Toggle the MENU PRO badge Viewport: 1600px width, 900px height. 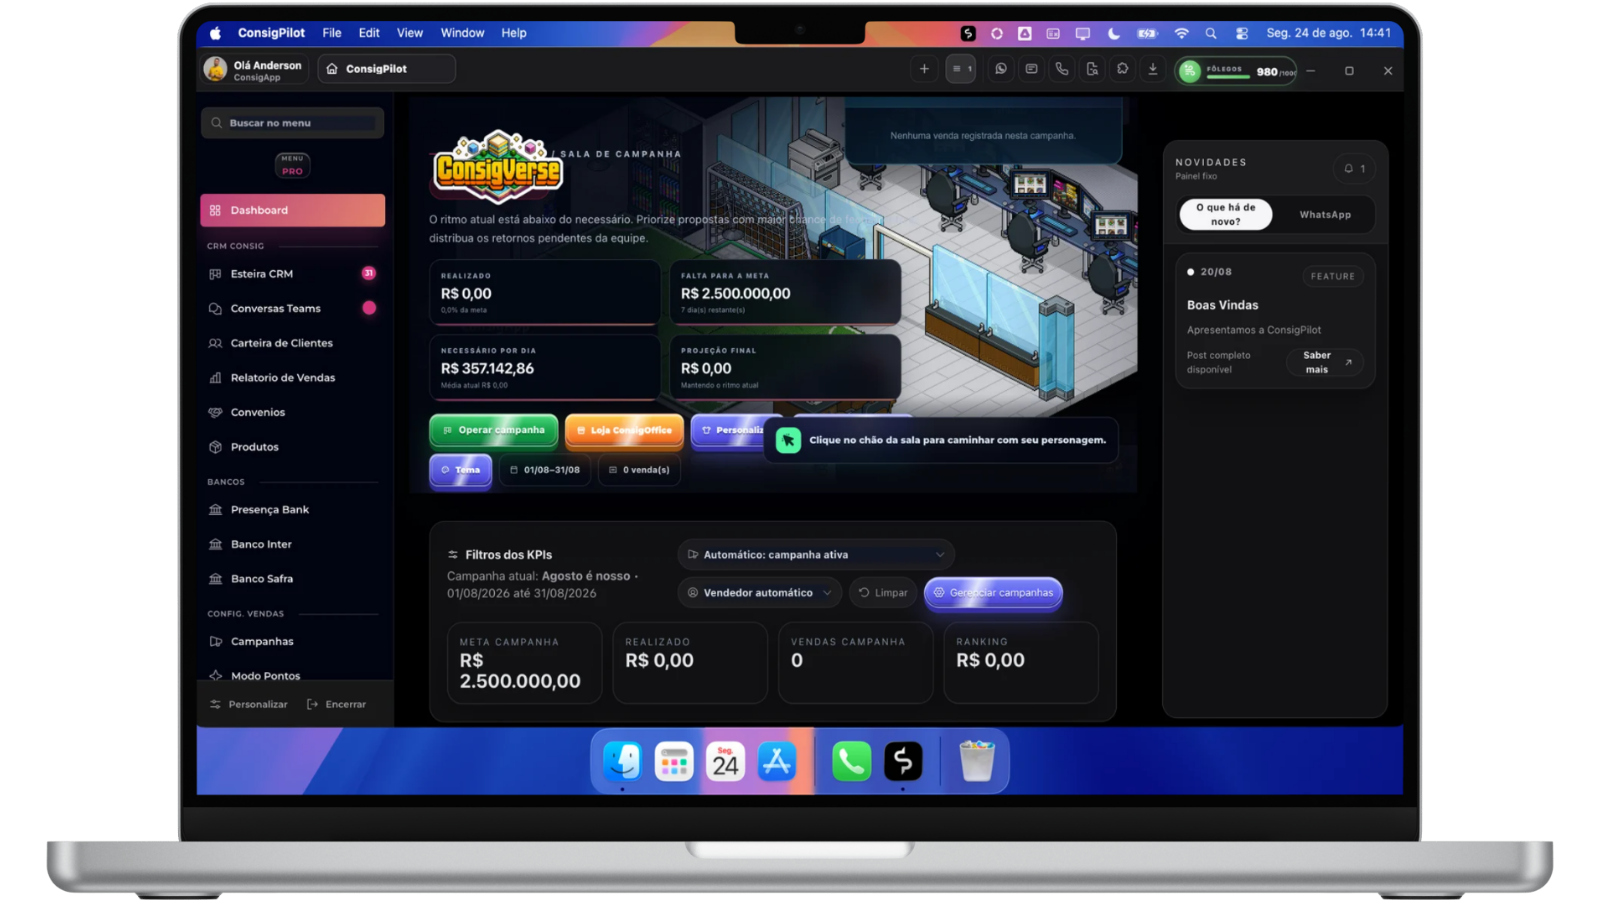tap(292, 165)
